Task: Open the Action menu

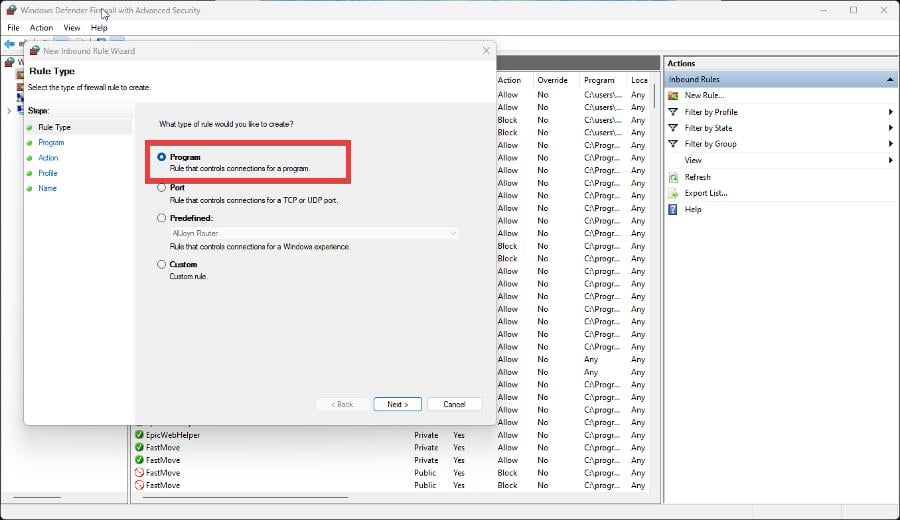Action: [41, 28]
